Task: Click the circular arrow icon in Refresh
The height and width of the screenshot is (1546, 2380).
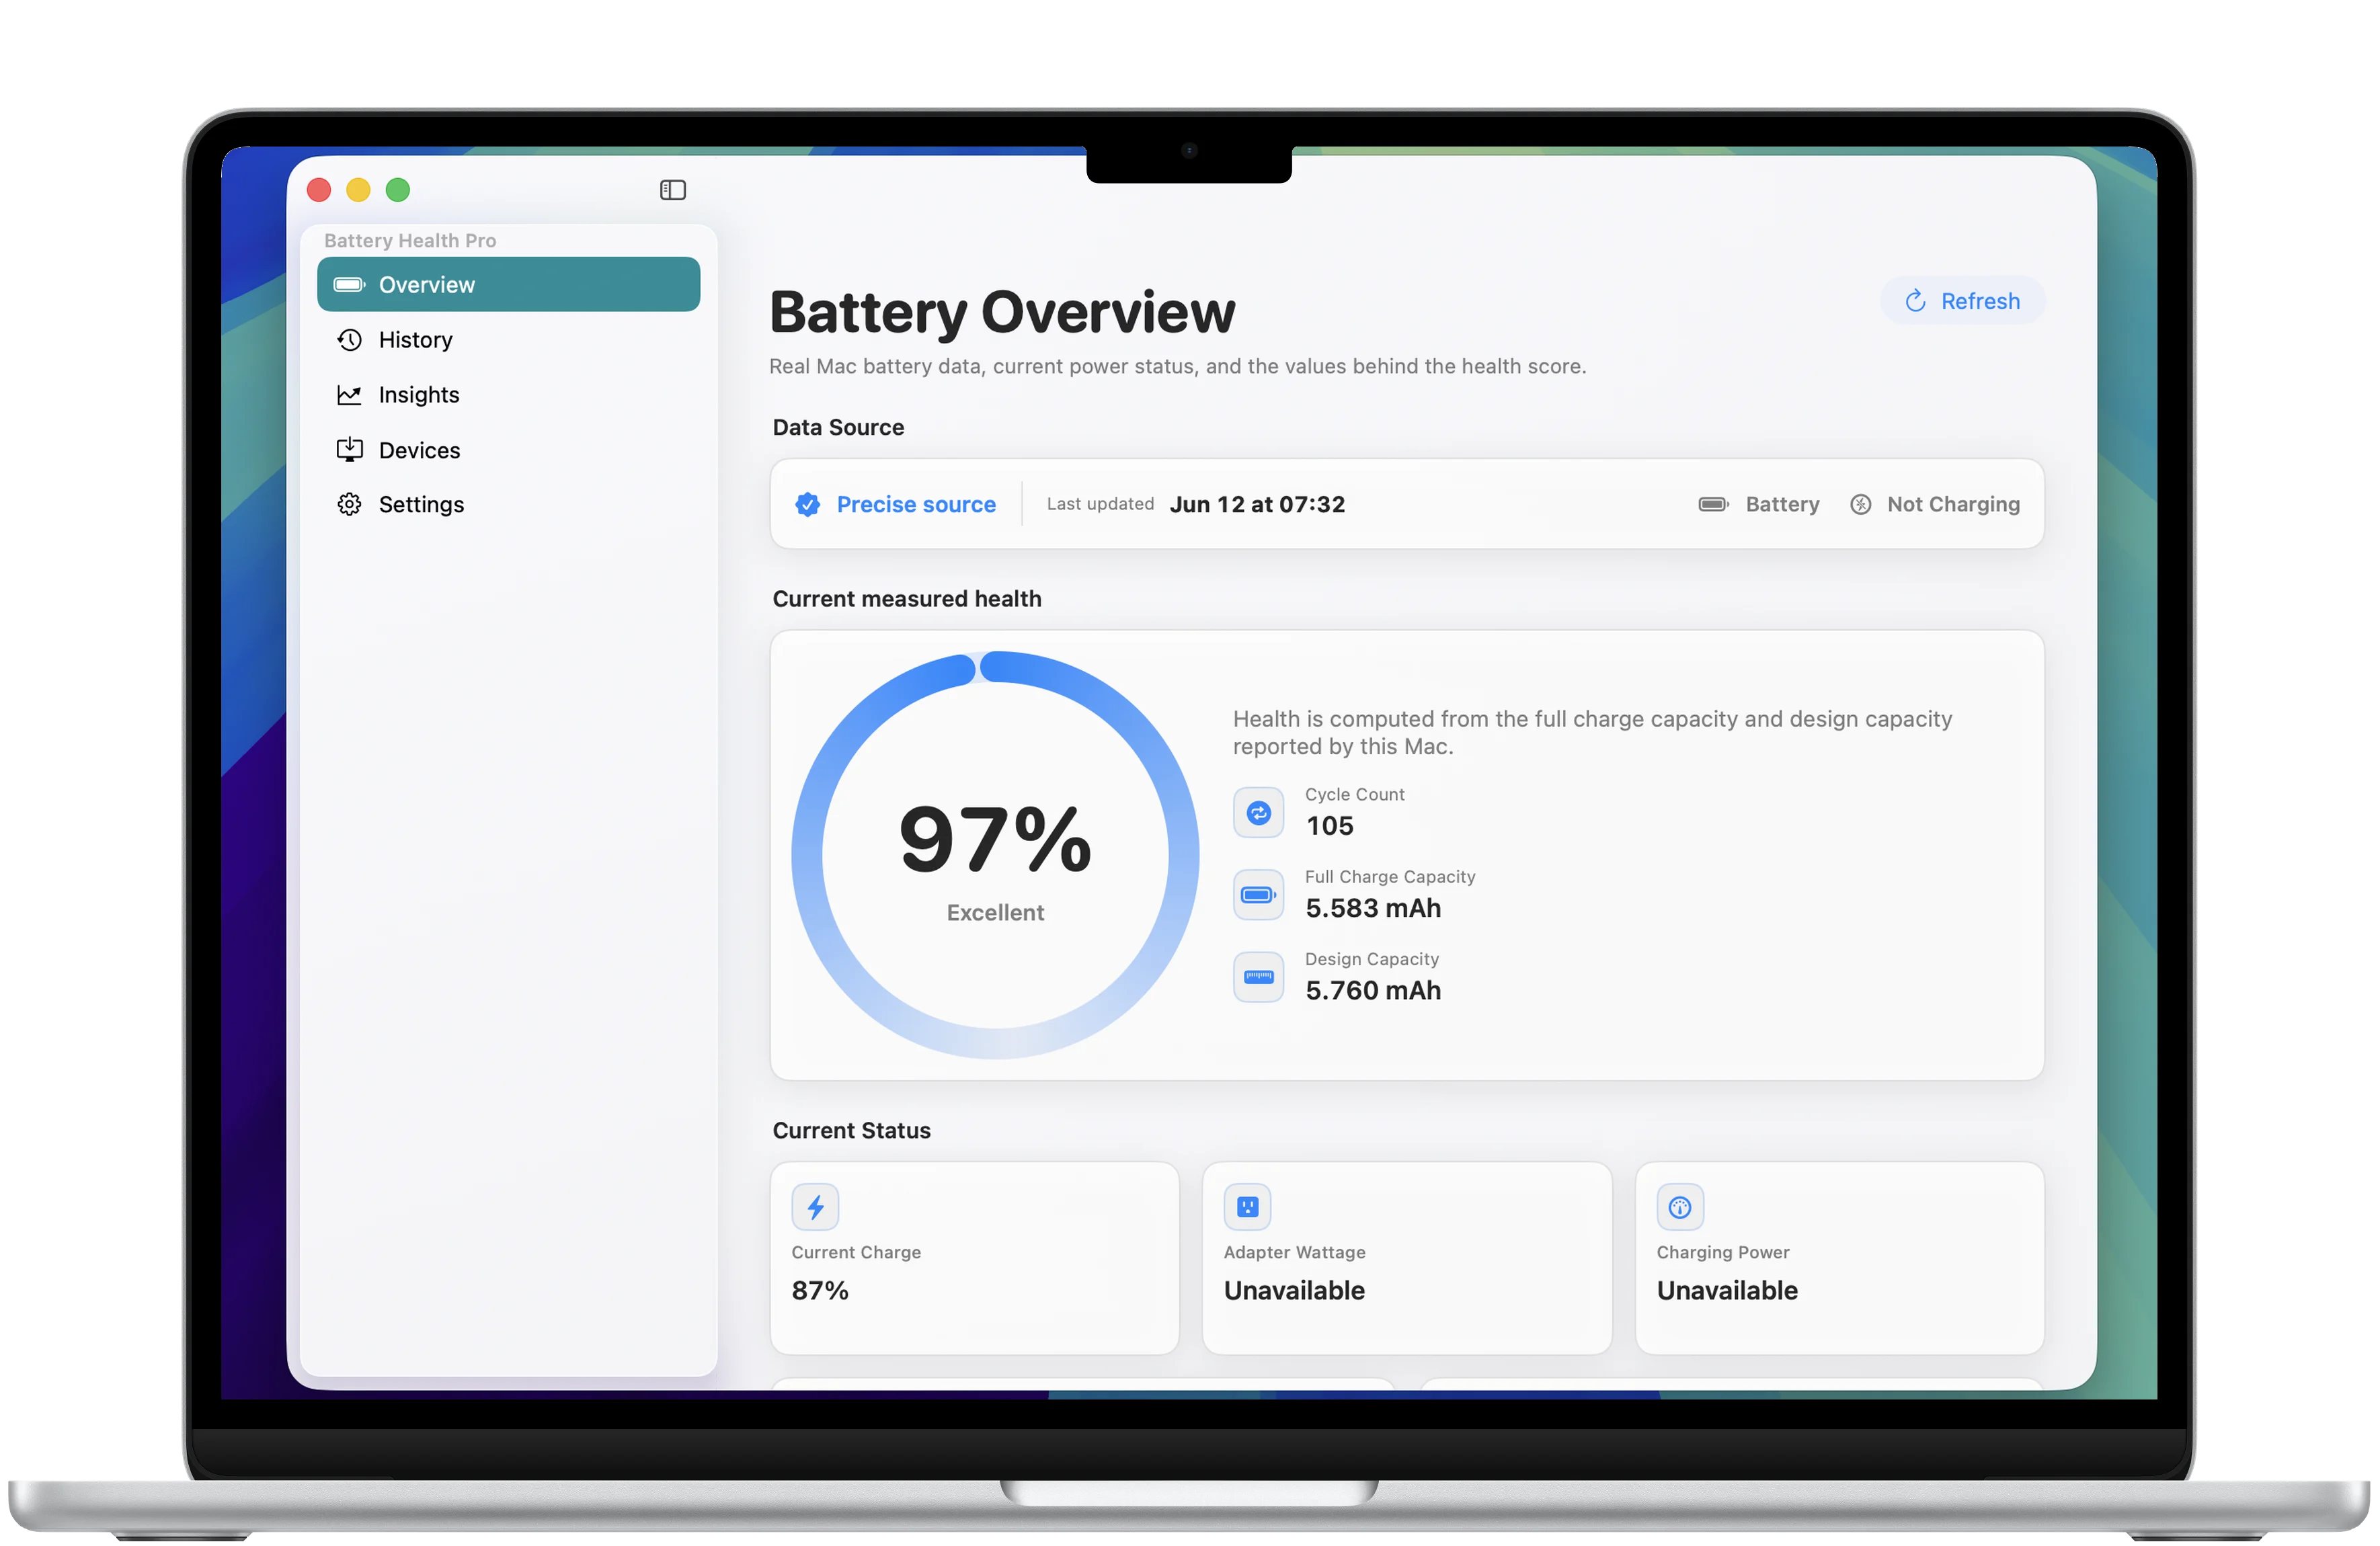Action: coord(1915,301)
